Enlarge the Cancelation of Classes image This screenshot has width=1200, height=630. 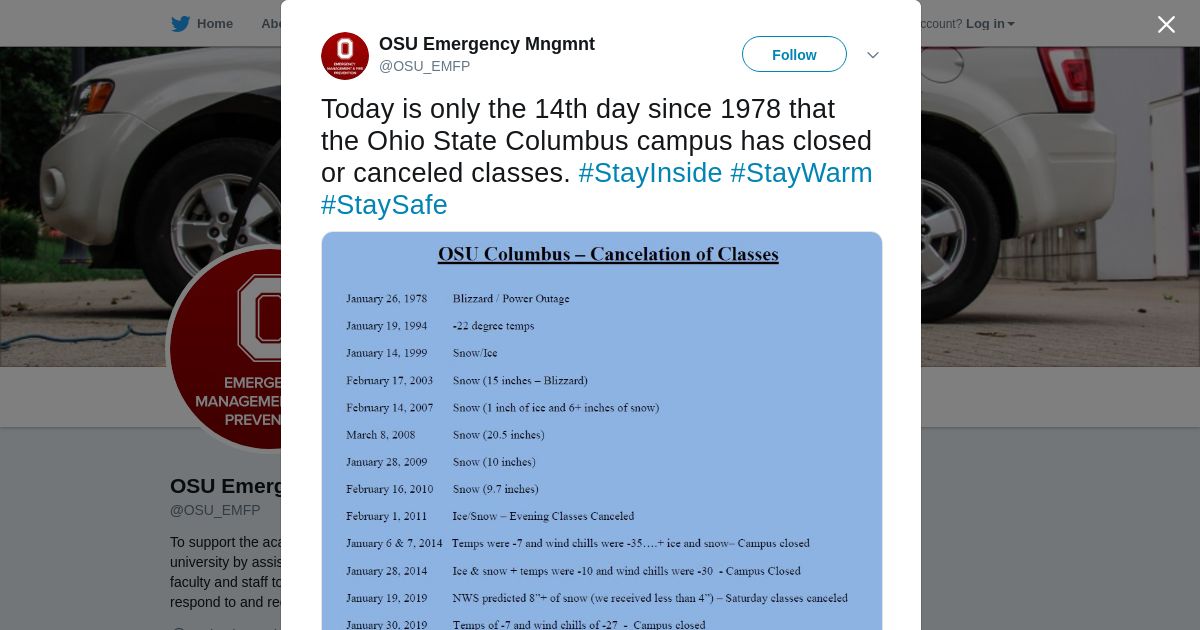602,430
